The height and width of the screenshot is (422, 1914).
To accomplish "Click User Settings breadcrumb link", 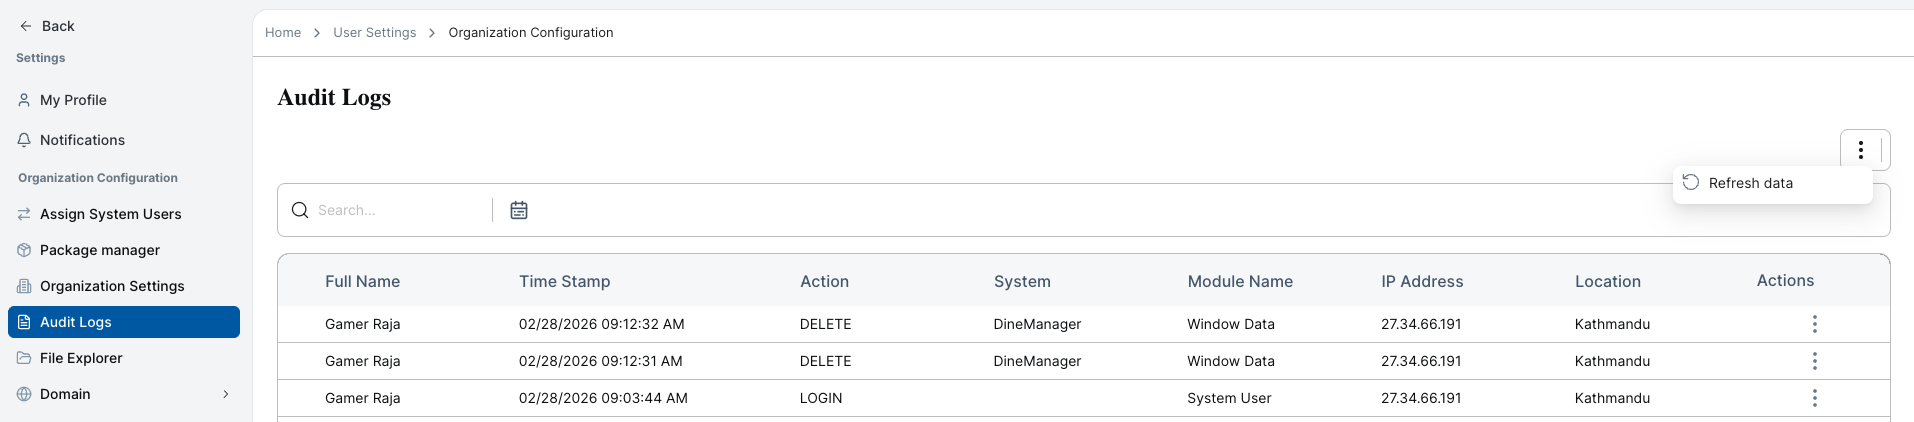I will tap(375, 33).
